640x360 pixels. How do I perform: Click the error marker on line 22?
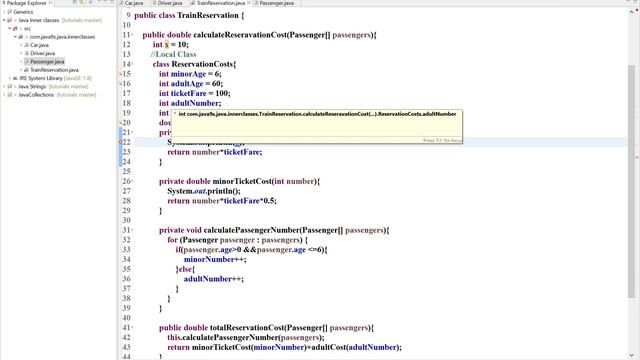point(120,142)
